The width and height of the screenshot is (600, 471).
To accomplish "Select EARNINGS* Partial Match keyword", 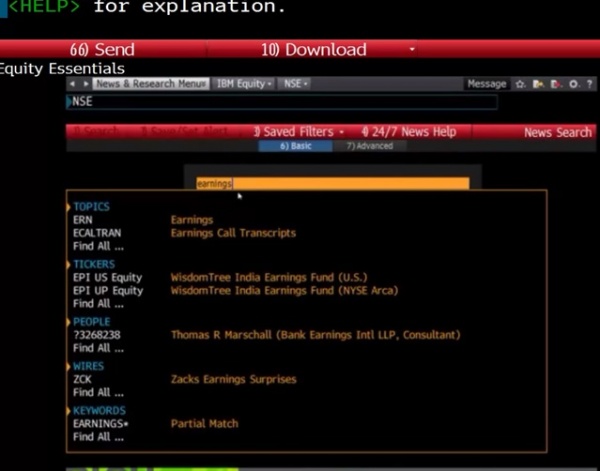I will [x=156, y=424].
